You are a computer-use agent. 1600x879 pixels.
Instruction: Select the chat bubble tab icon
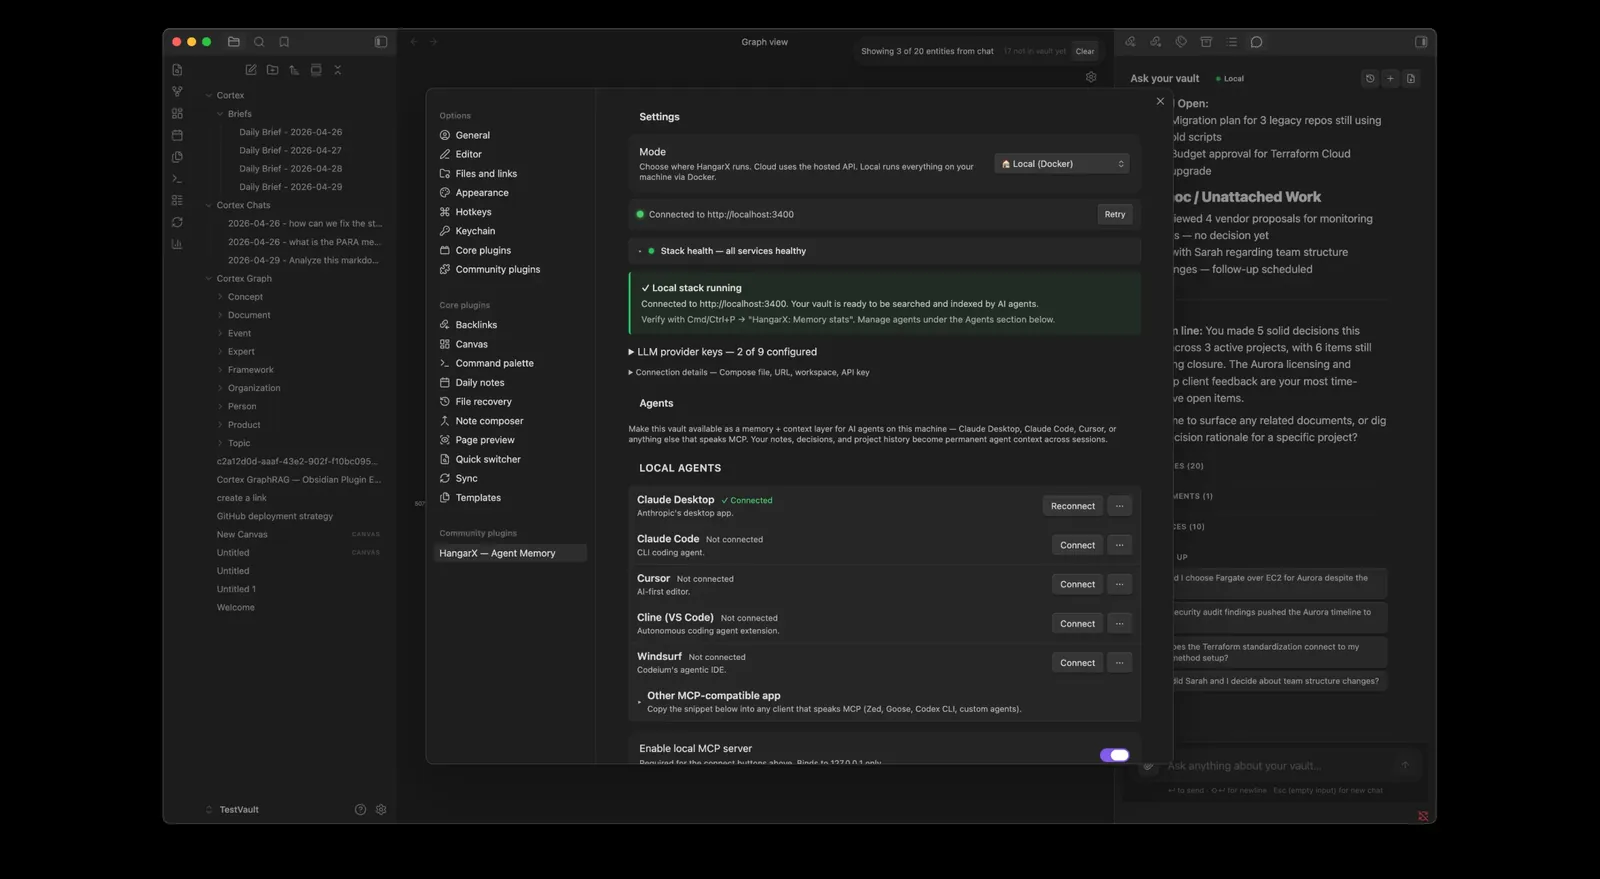point(1256,42)
